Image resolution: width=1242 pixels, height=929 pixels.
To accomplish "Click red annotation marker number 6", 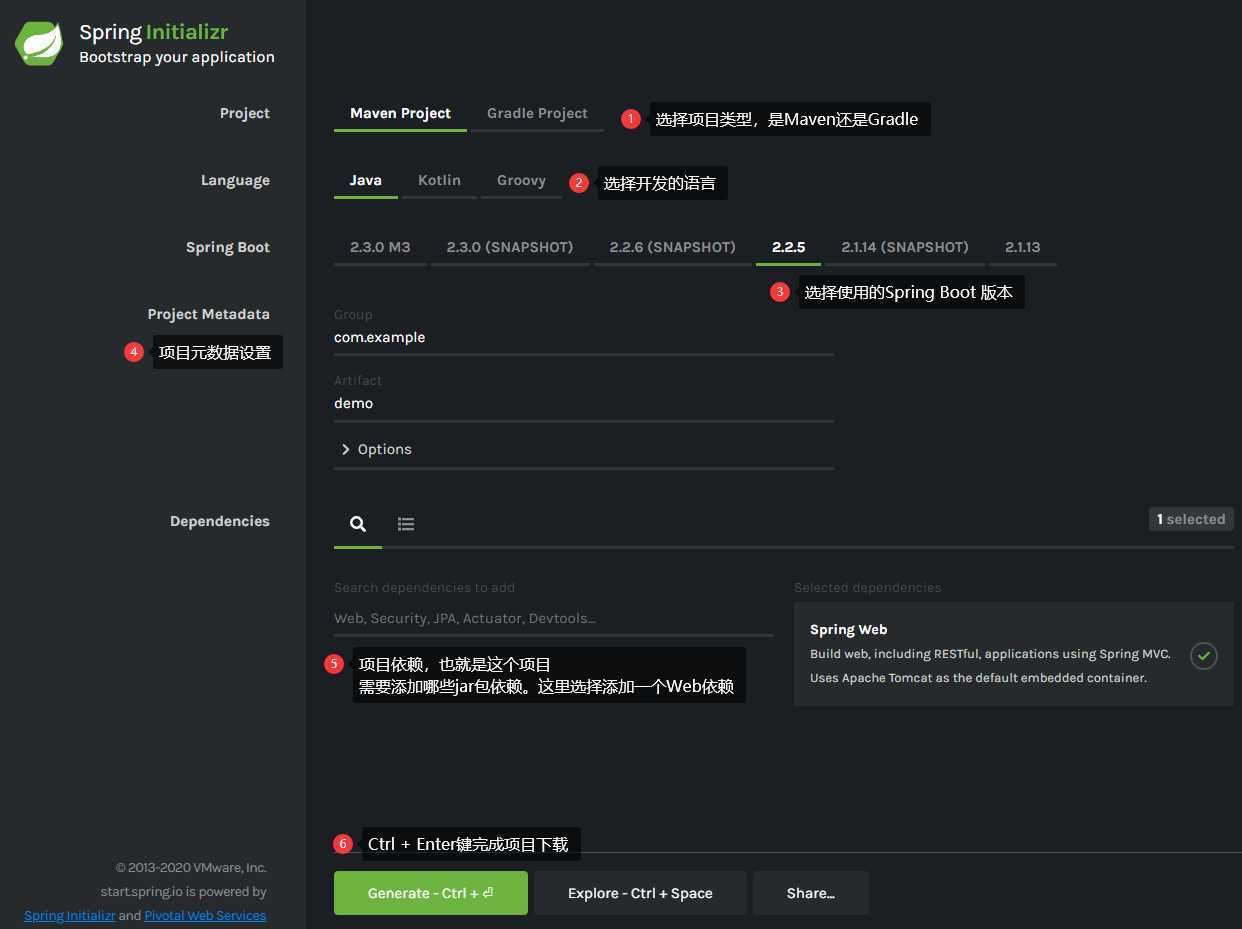I will pyautogui.click(x=343, y=844).
